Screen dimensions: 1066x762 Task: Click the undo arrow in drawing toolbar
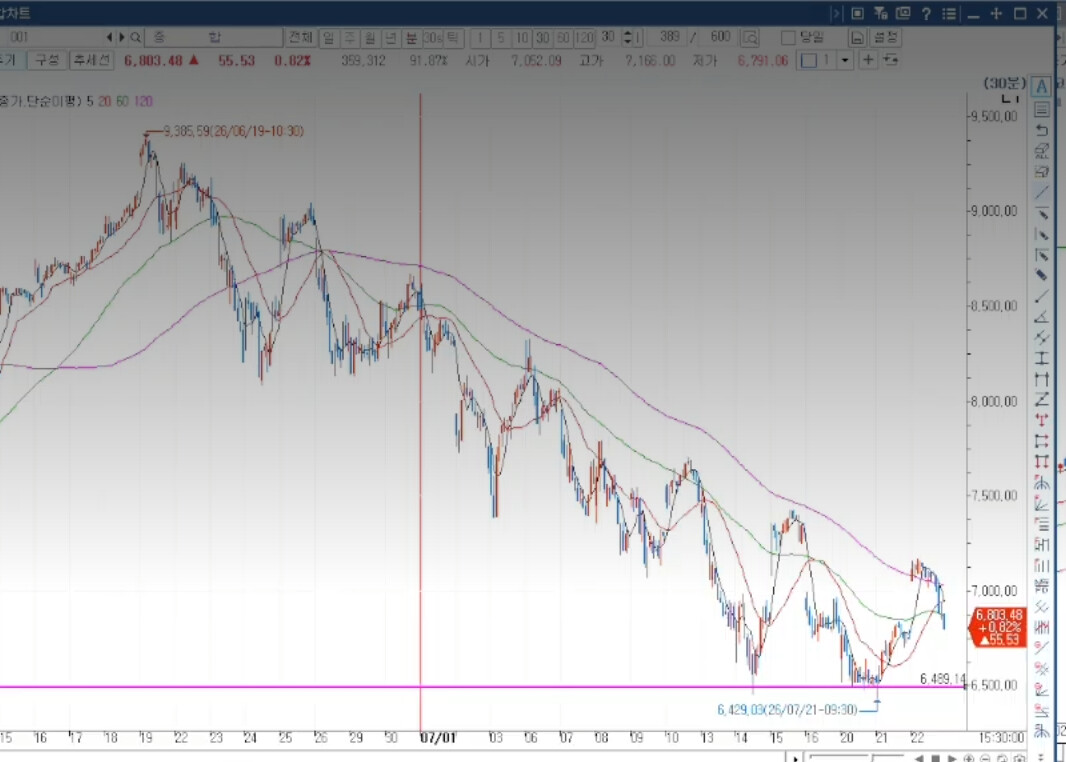point(1041,130)
